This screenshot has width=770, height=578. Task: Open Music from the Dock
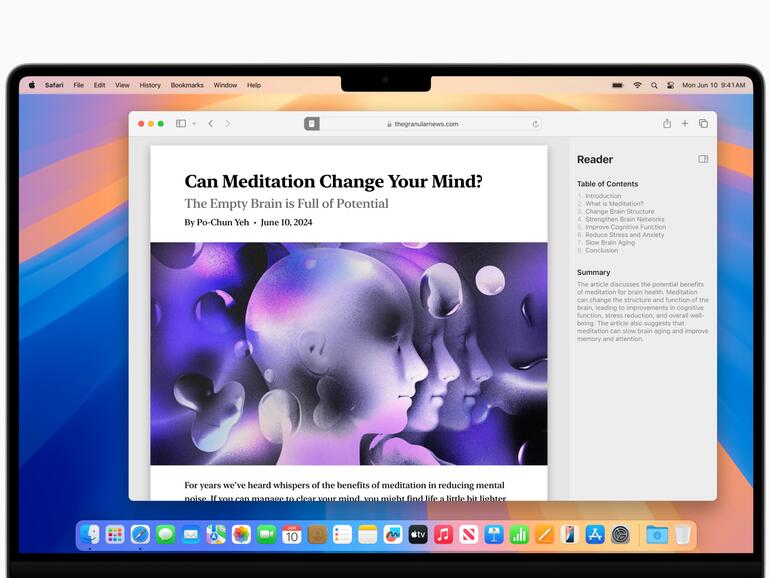[443, 534]
